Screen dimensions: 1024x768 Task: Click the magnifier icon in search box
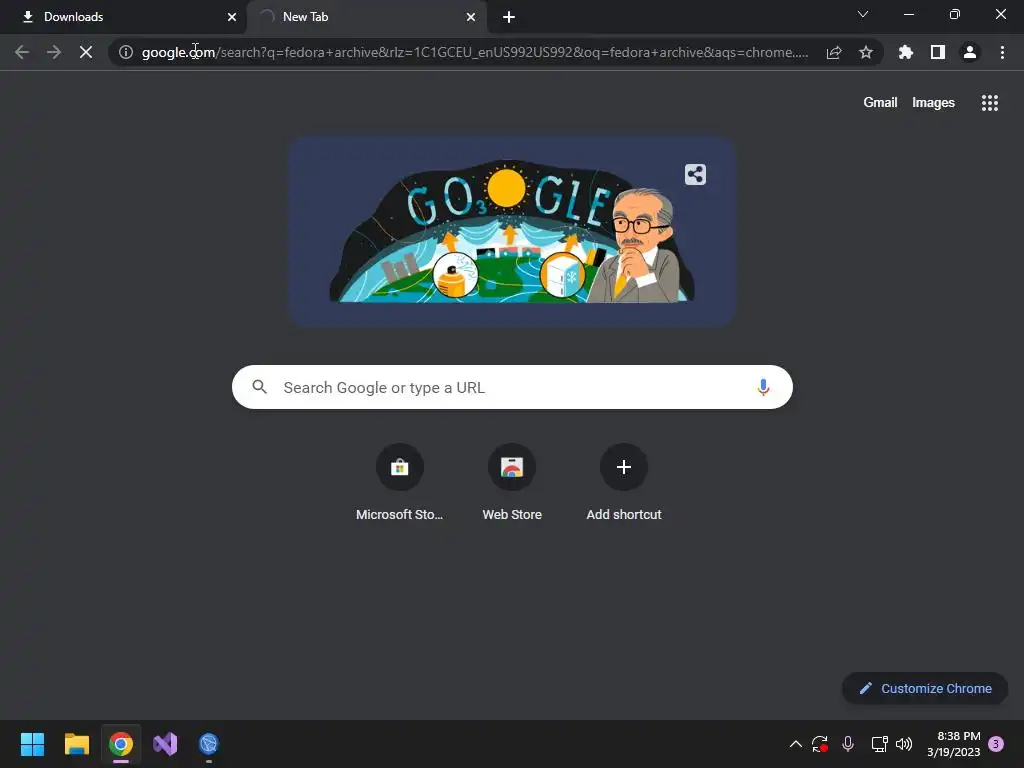259,387
